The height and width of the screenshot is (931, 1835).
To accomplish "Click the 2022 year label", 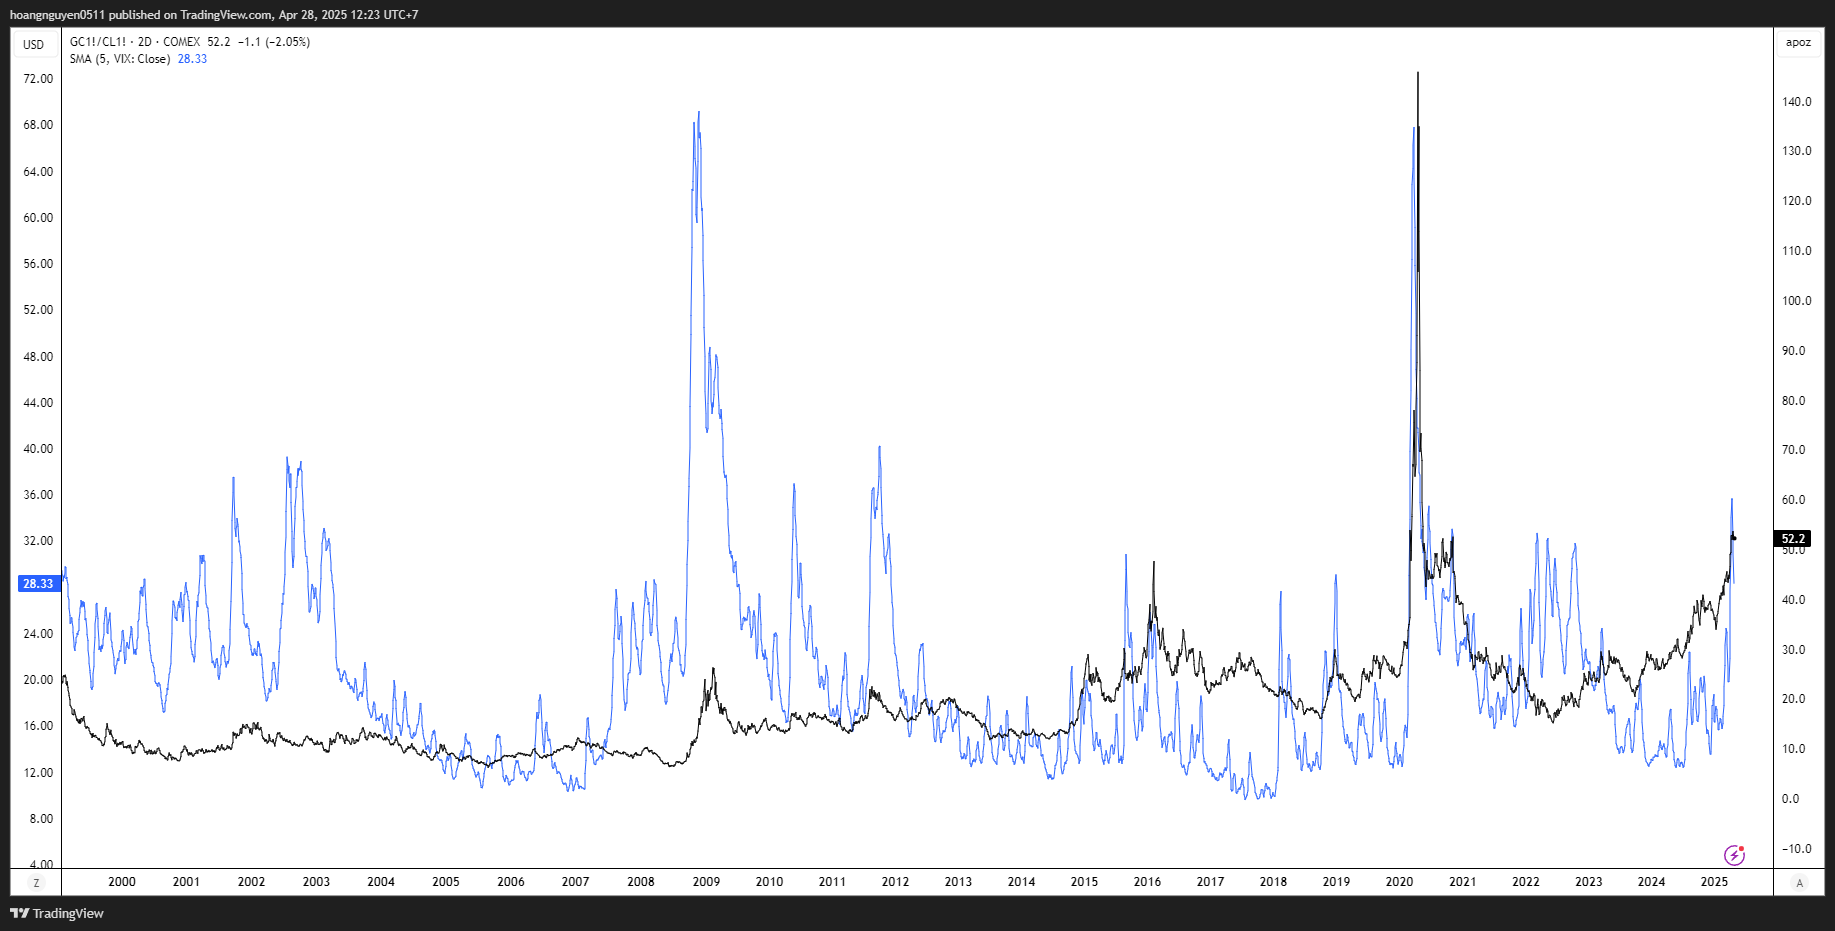I will (x=1526, y=882).
